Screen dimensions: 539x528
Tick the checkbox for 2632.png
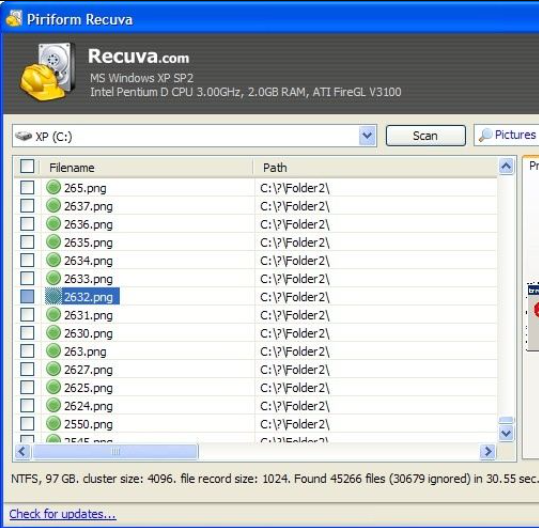[27, 296]
